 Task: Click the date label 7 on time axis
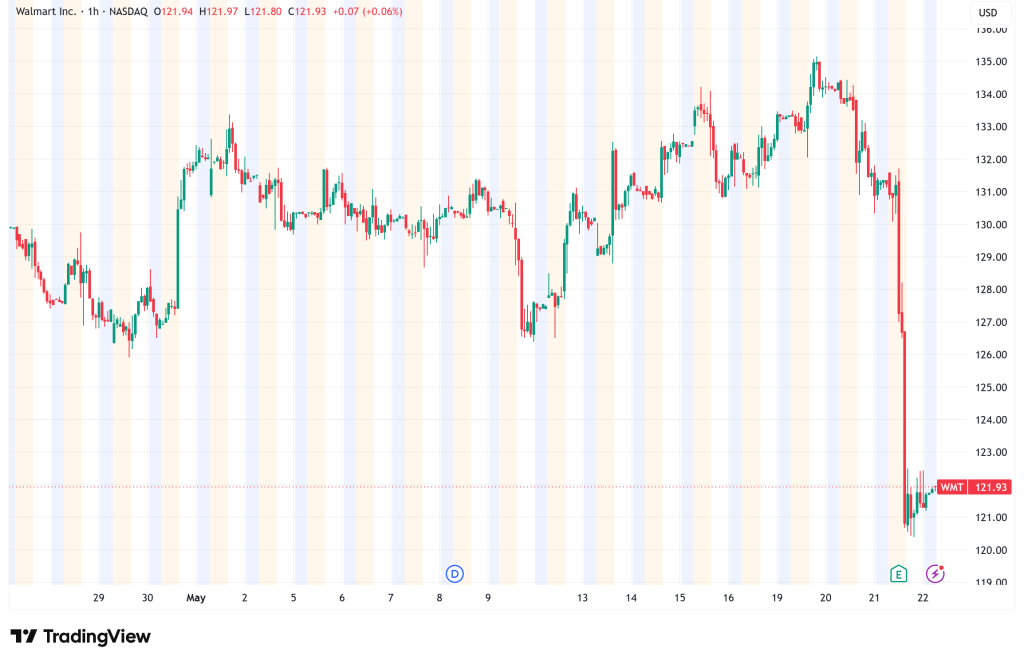point(391,598)
